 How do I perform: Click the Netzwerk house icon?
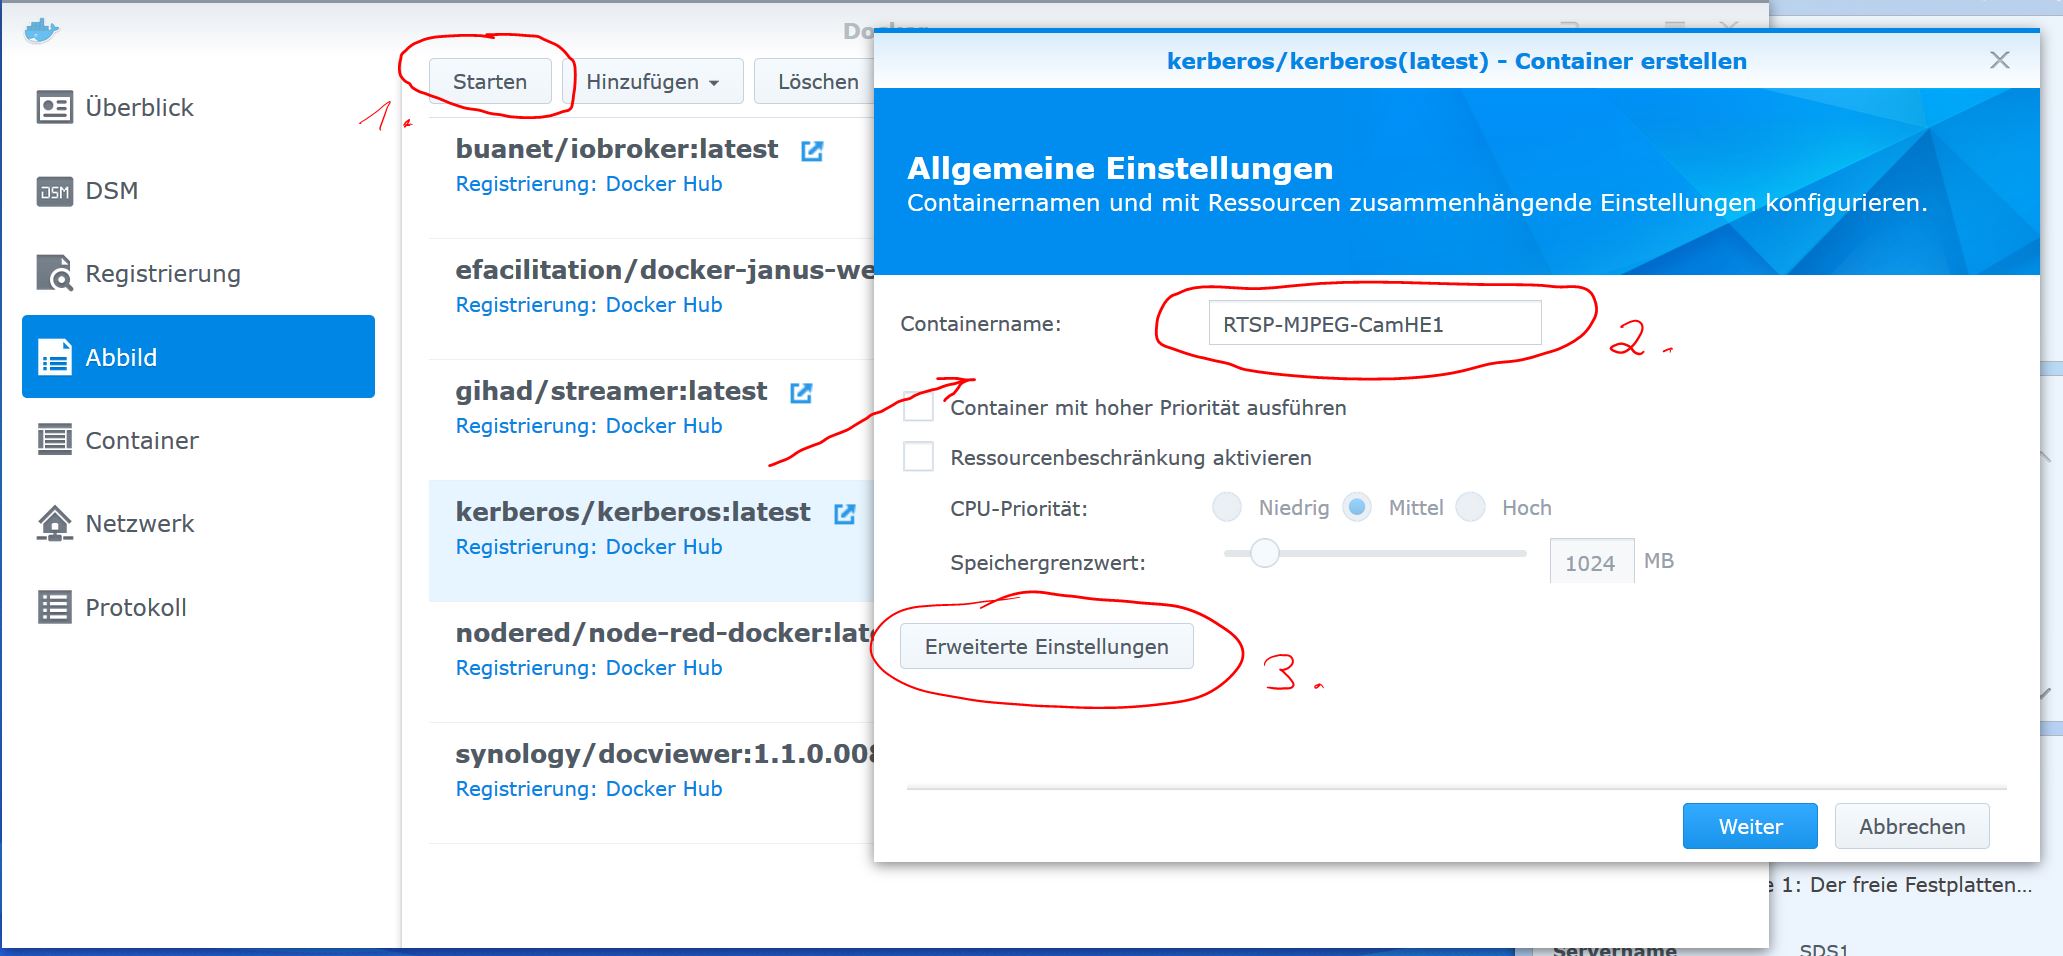(x=54, y=523)
